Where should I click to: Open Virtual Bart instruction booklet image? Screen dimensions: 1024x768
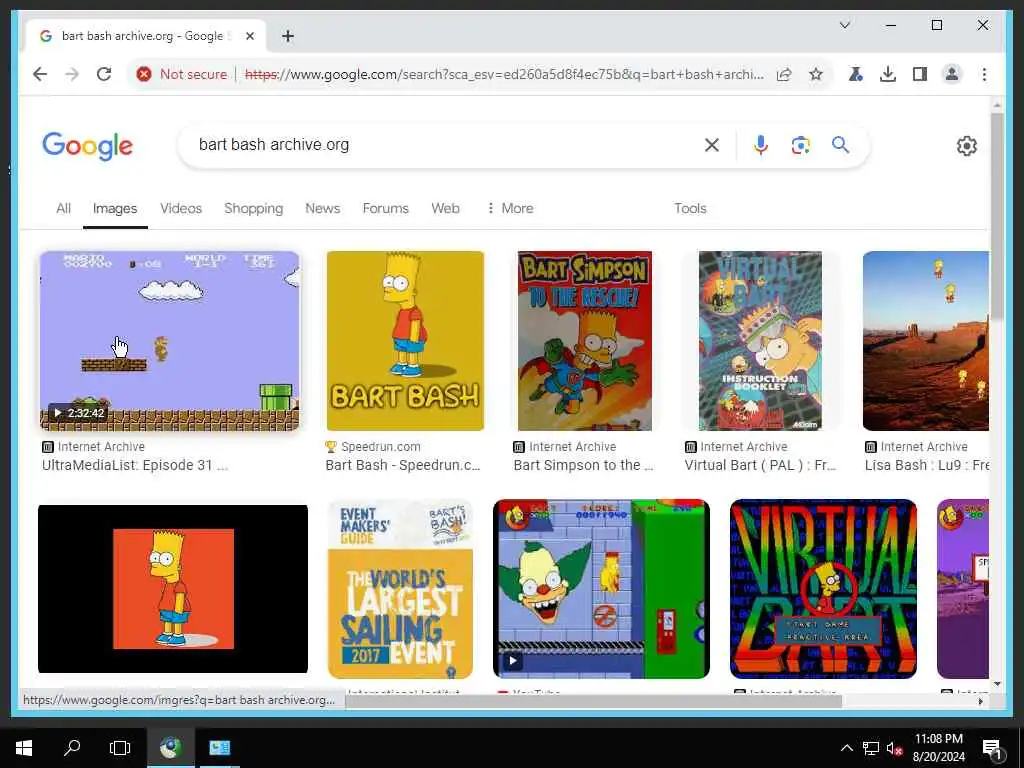(760, 341)
